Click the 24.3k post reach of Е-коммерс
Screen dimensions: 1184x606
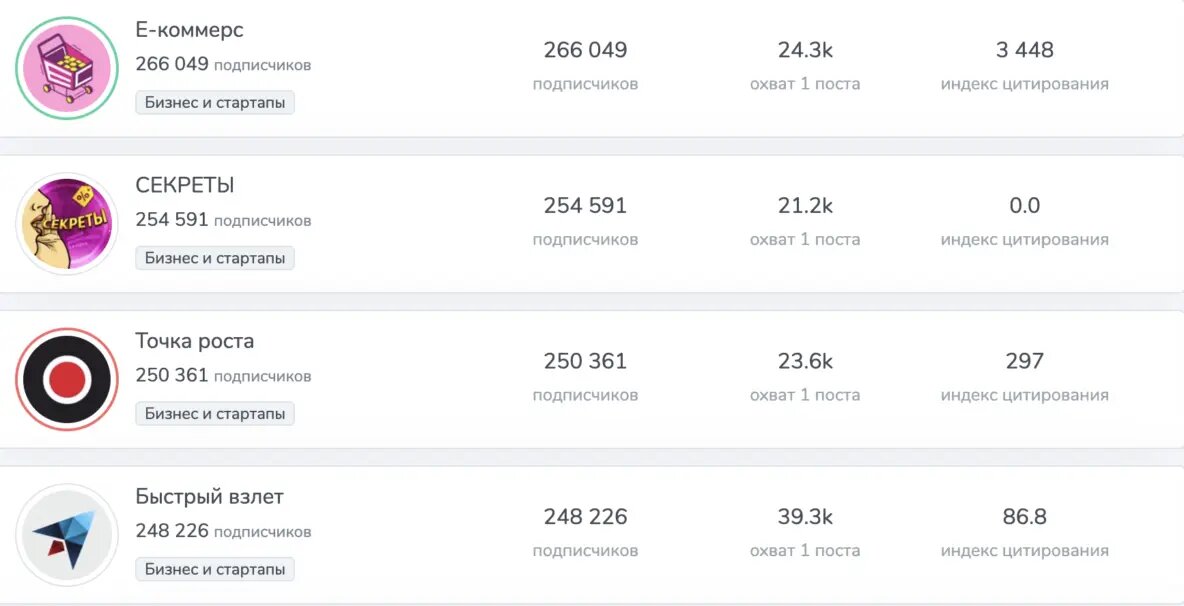[x=805, y=49]
